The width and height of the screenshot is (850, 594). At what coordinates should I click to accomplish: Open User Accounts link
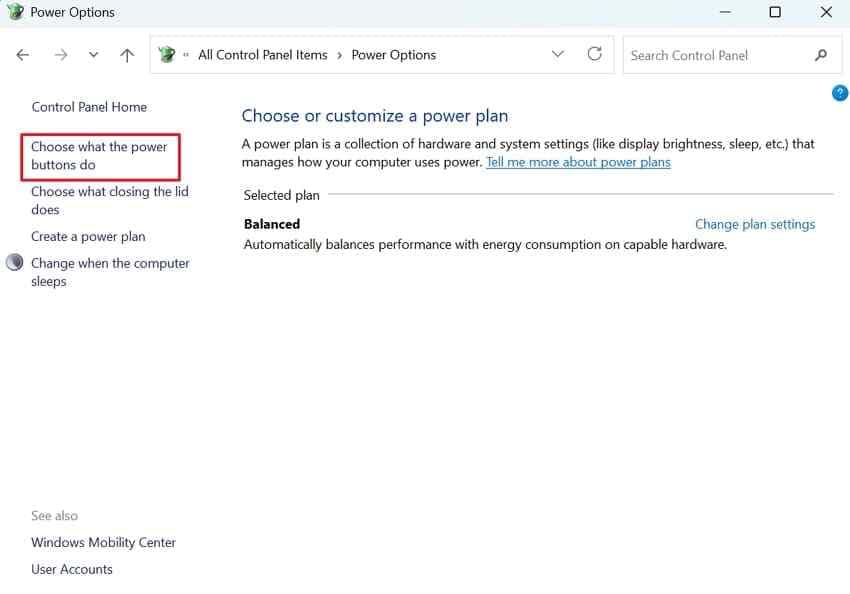tap(72, 569)
